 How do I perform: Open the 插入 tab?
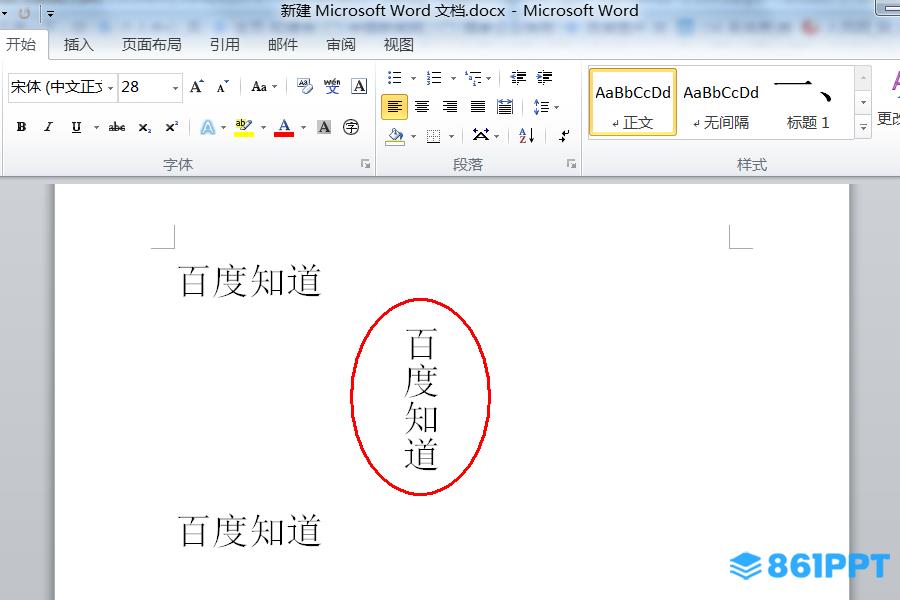click(79, 44)
